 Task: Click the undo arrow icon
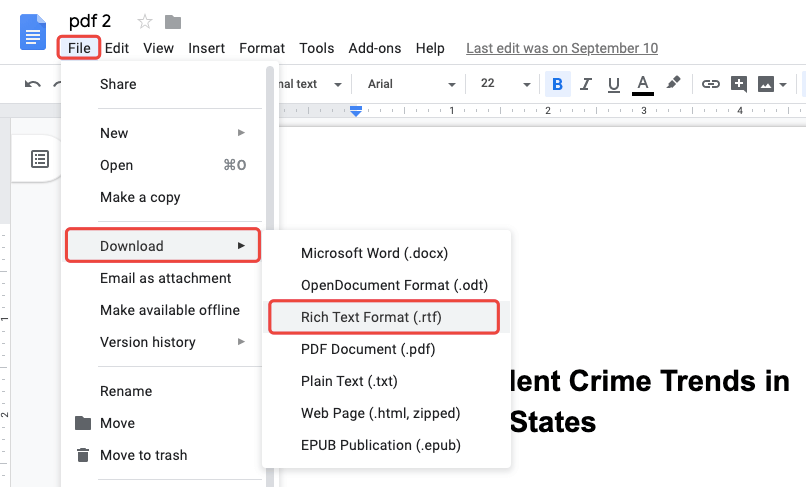(x=33, y=85)
